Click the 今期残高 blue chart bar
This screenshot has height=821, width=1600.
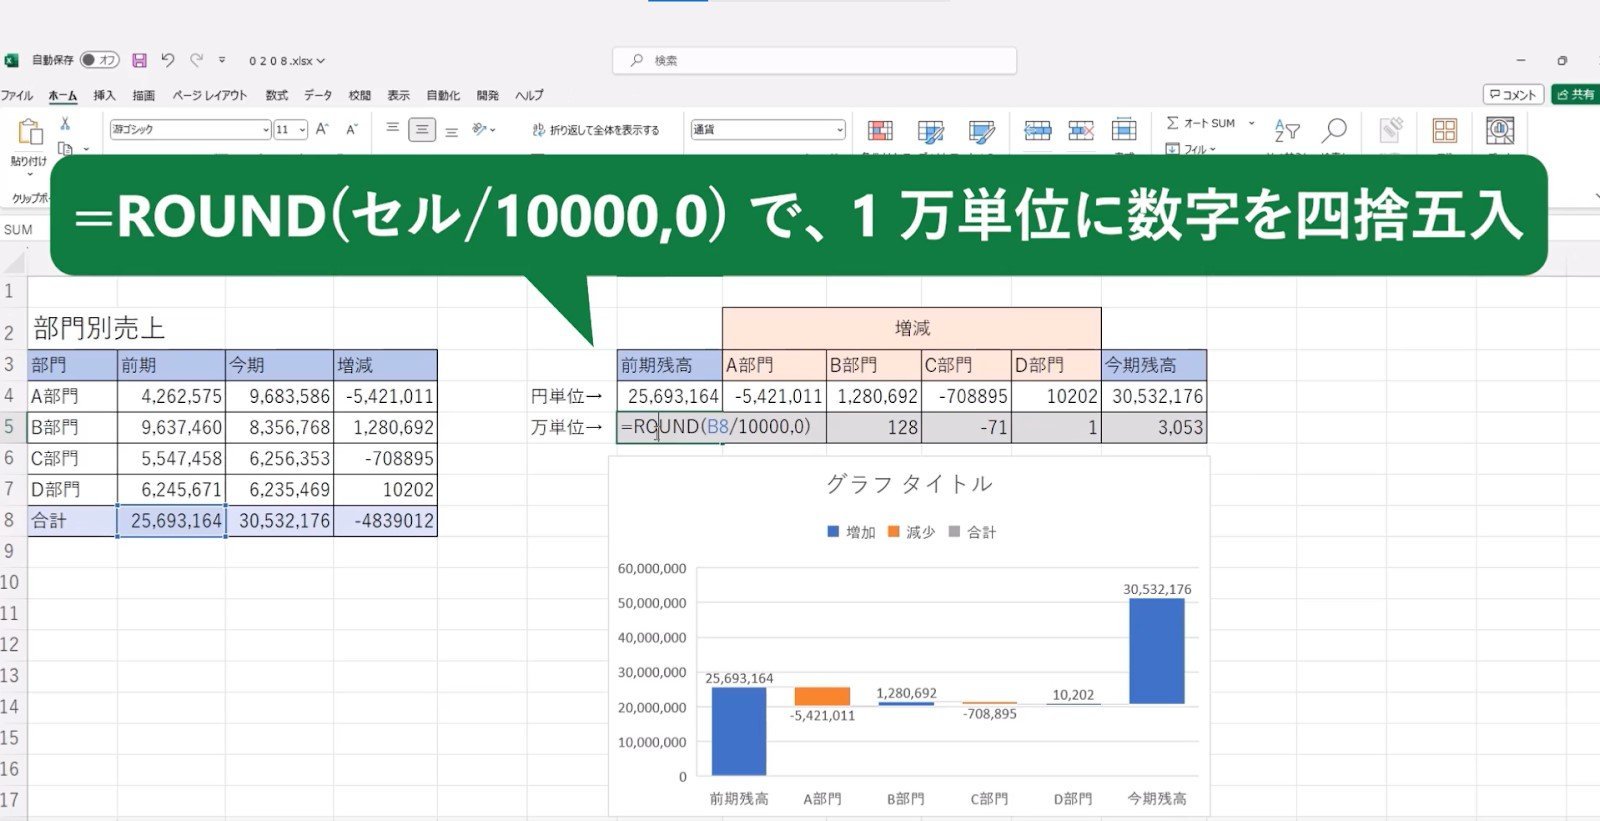(1157, 651)
